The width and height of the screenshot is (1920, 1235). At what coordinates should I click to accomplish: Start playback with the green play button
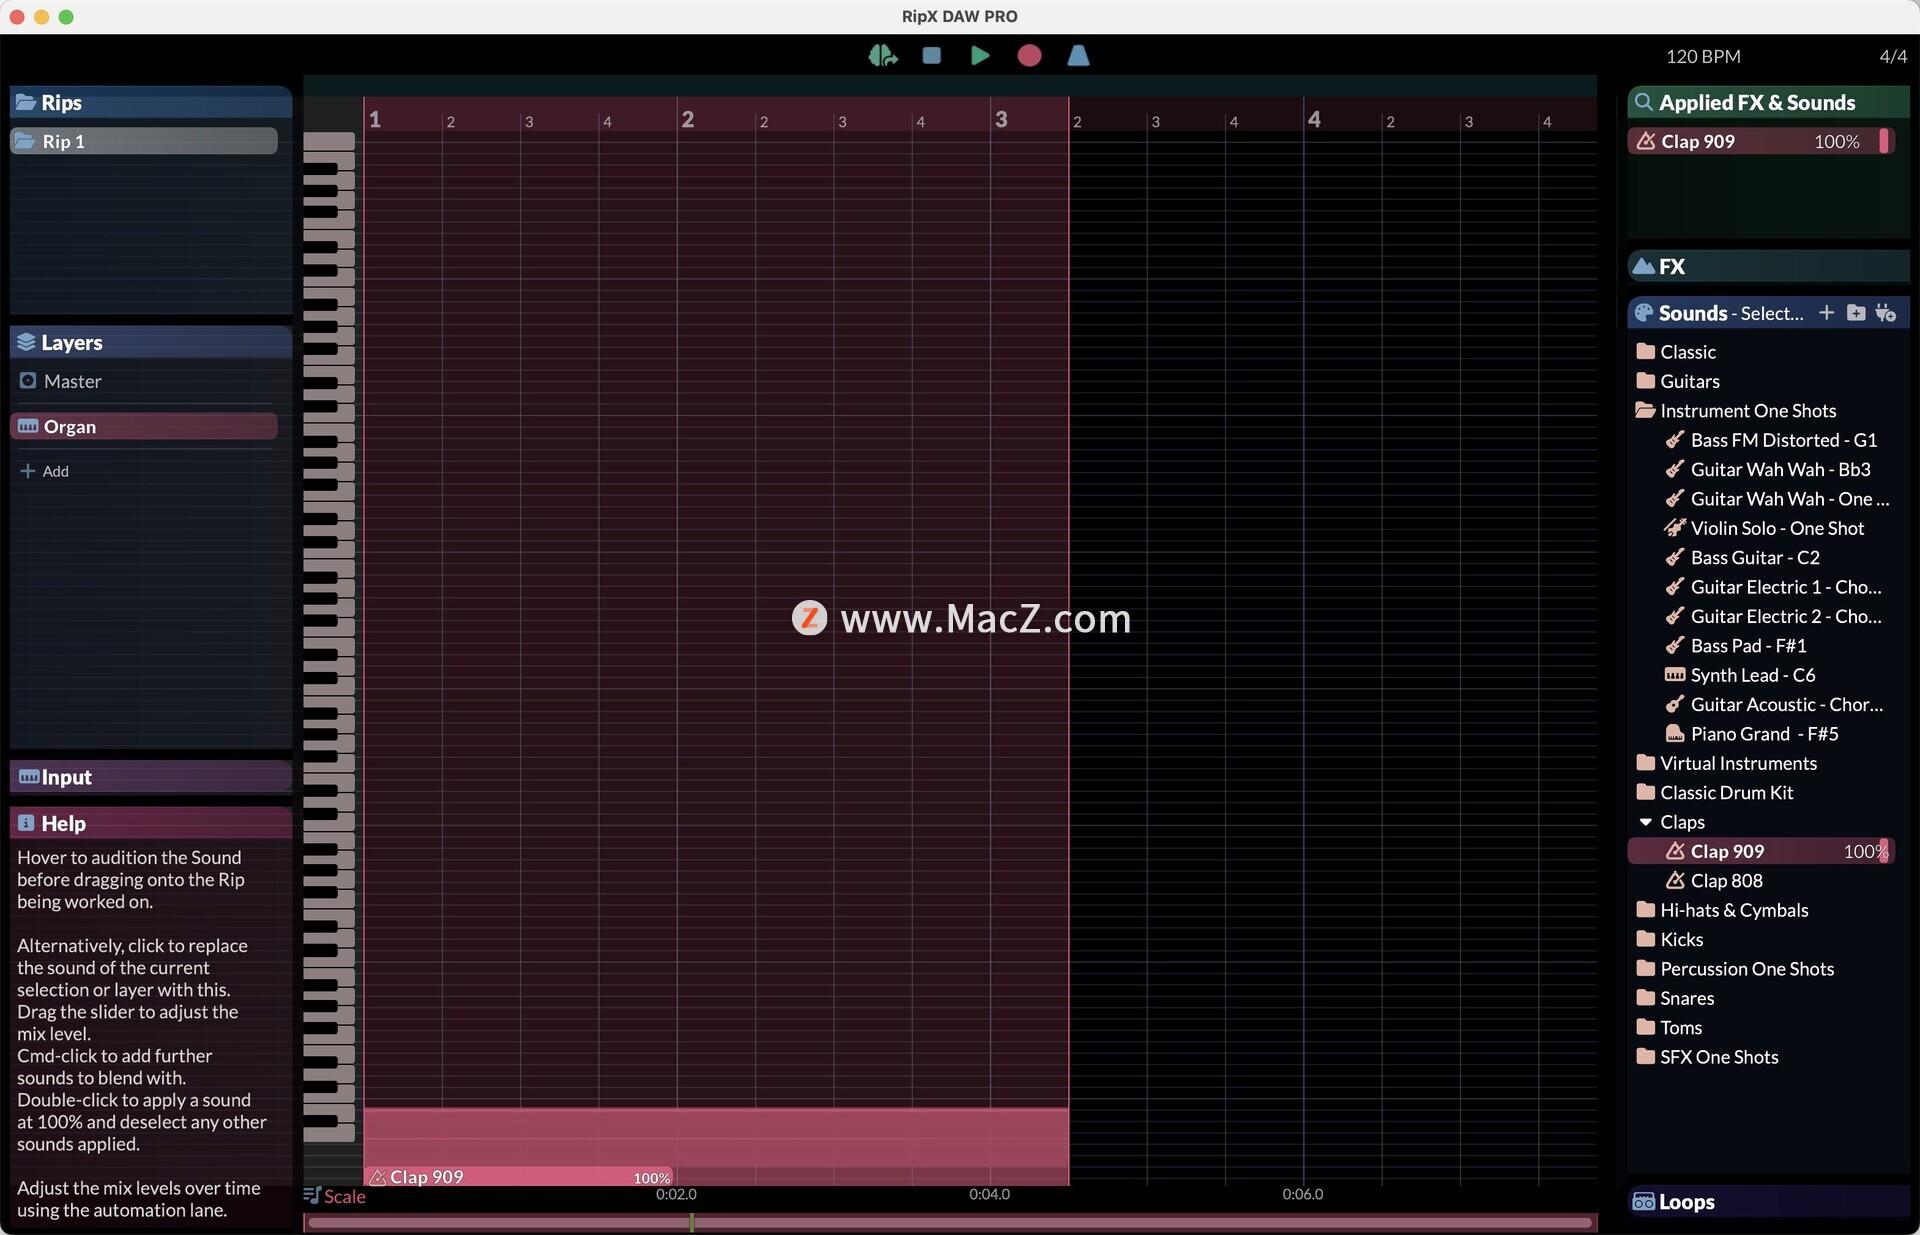coord(980,56)
